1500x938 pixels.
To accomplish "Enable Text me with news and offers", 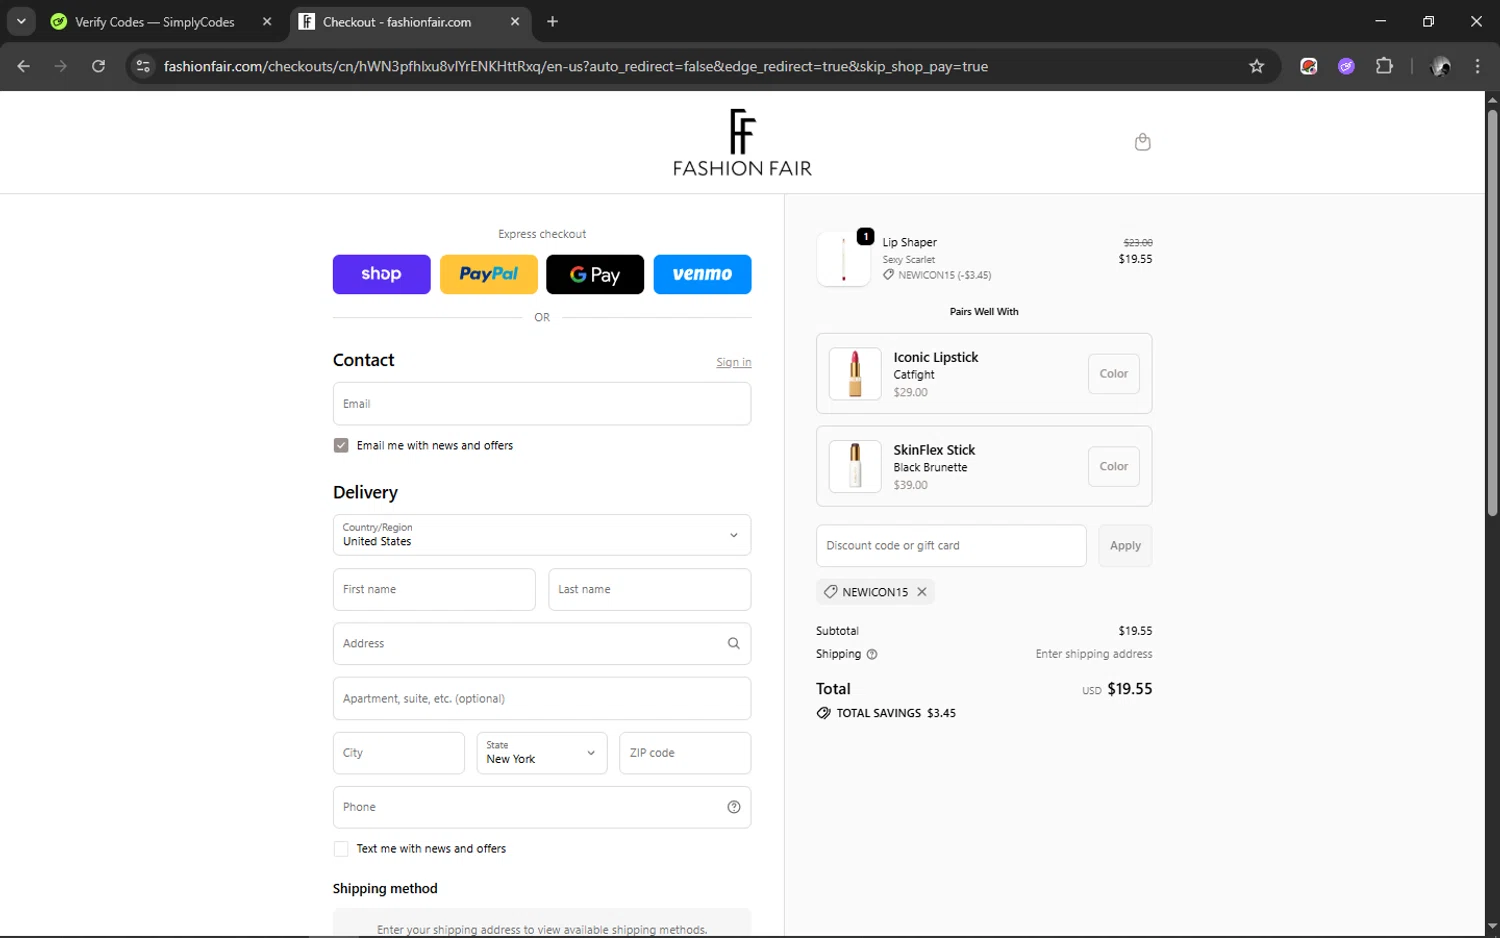I will click(x=341, y=849).
